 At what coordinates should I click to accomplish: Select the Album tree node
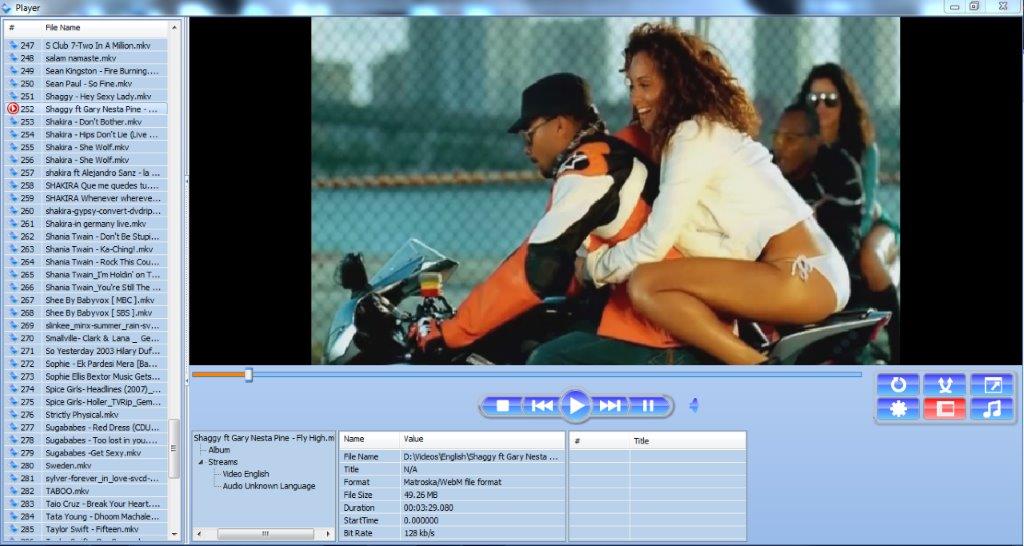point(219,450)
